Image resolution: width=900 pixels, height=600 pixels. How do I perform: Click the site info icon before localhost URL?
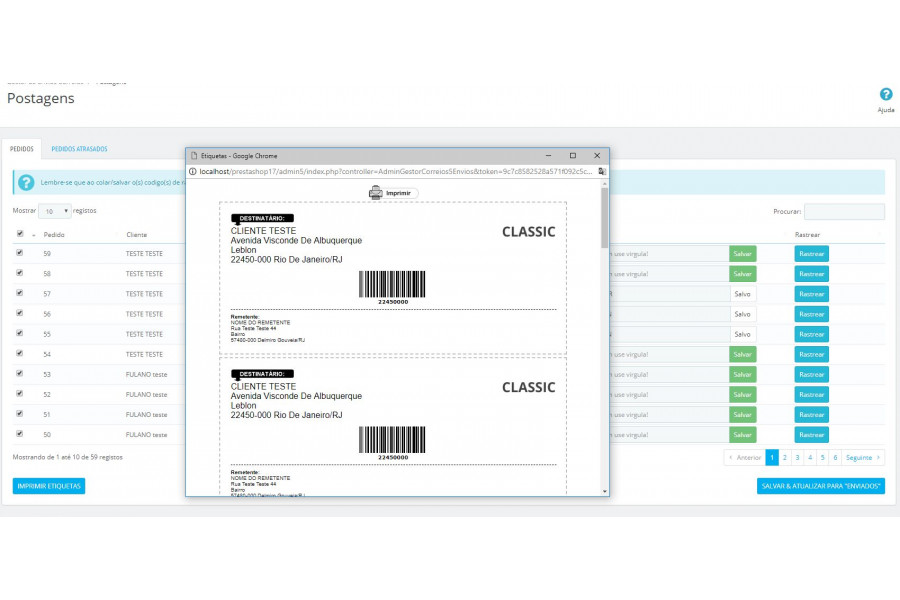tap(193, 171)
